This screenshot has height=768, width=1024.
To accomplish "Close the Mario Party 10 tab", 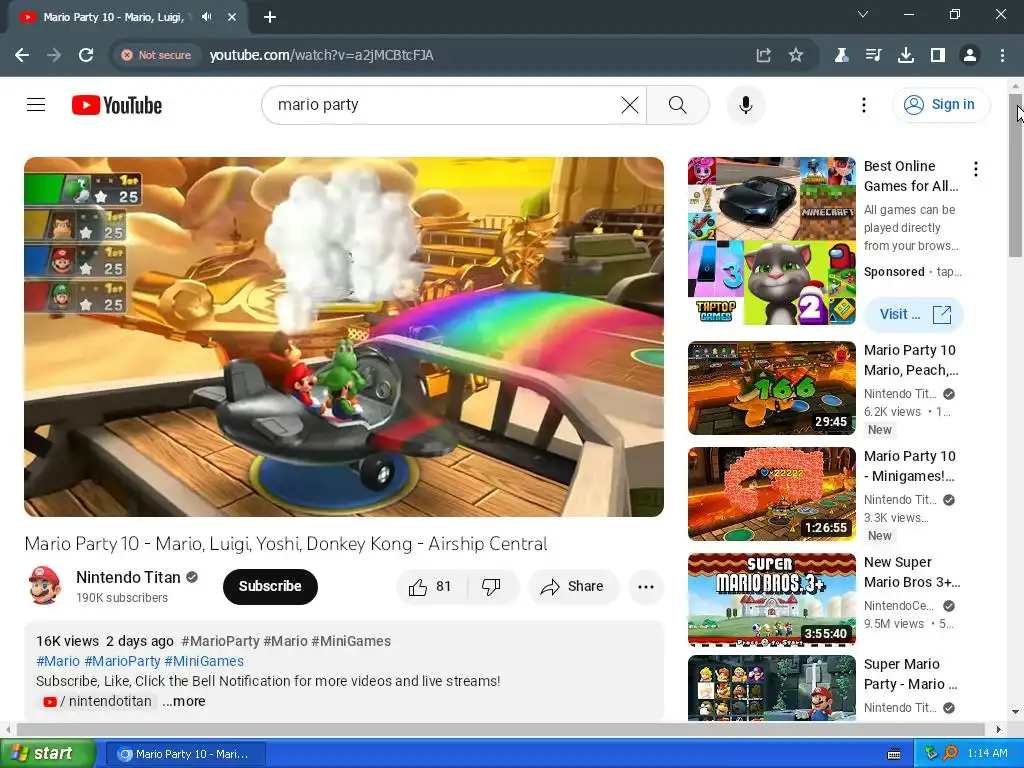I will point(232,17).
